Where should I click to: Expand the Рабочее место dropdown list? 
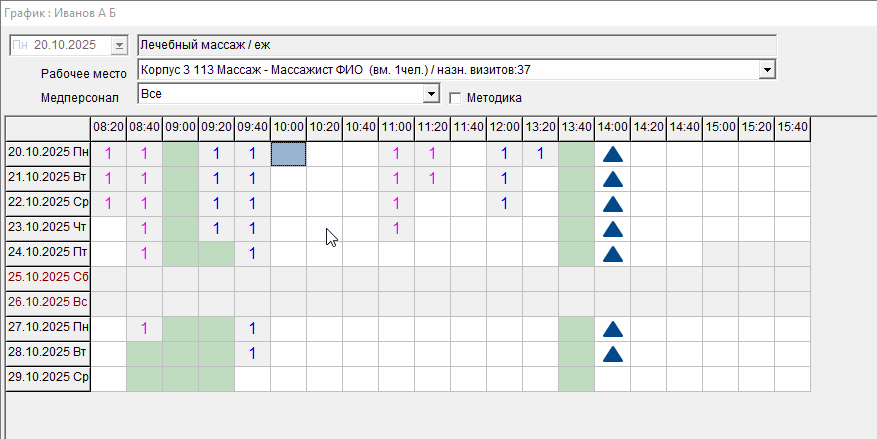coord(767,70)
